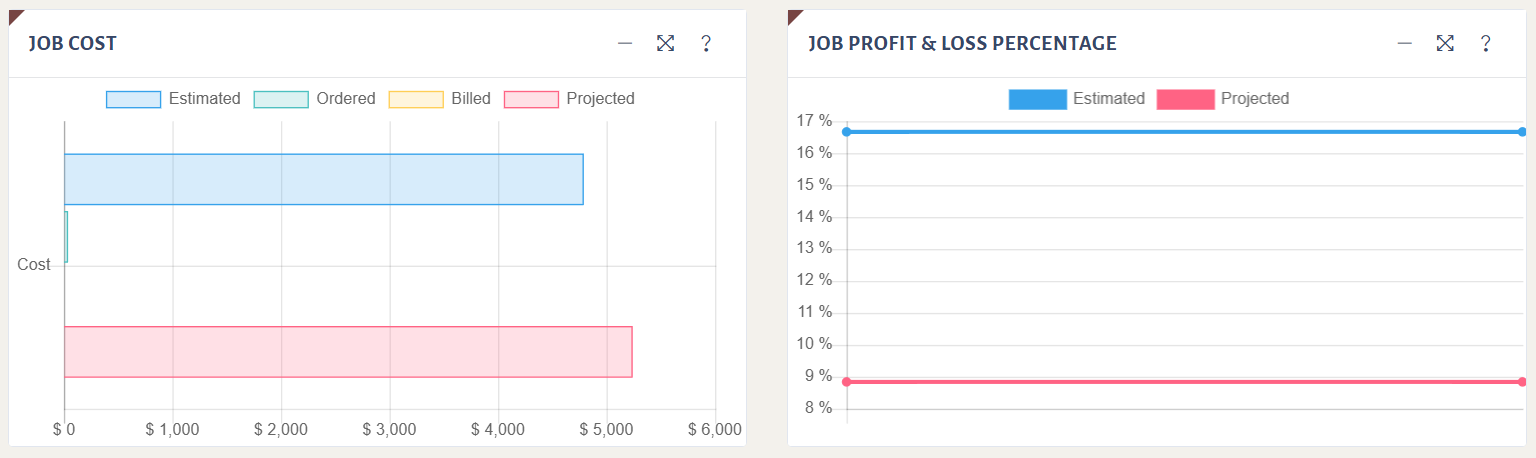
Task: Select left data point on Projected percentage line
Action: 846,382
